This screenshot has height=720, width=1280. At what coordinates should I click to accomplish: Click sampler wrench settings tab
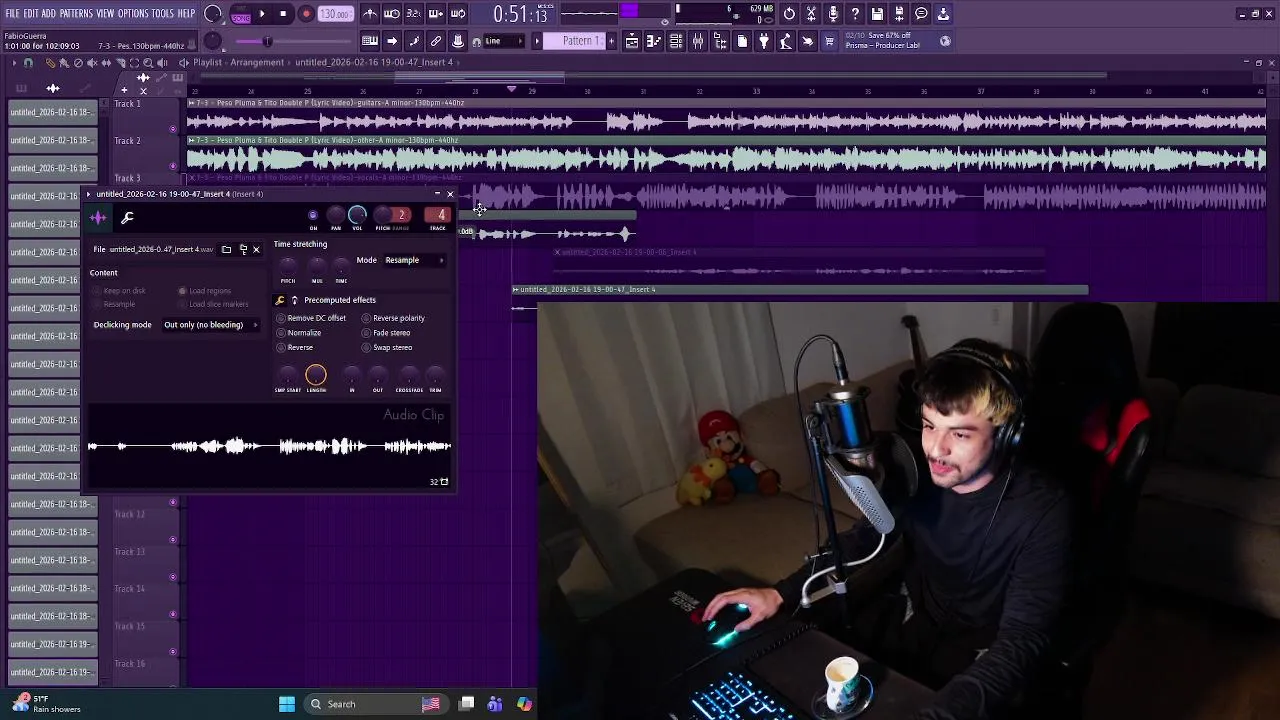click(127, 217)
